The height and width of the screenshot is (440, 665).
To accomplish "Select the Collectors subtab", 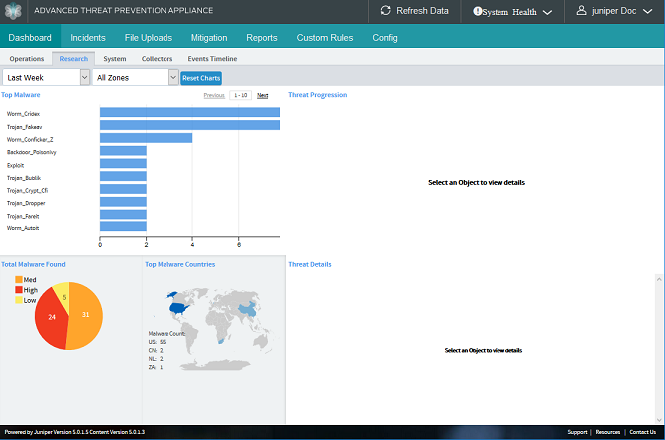I will [x=157, y=59].
